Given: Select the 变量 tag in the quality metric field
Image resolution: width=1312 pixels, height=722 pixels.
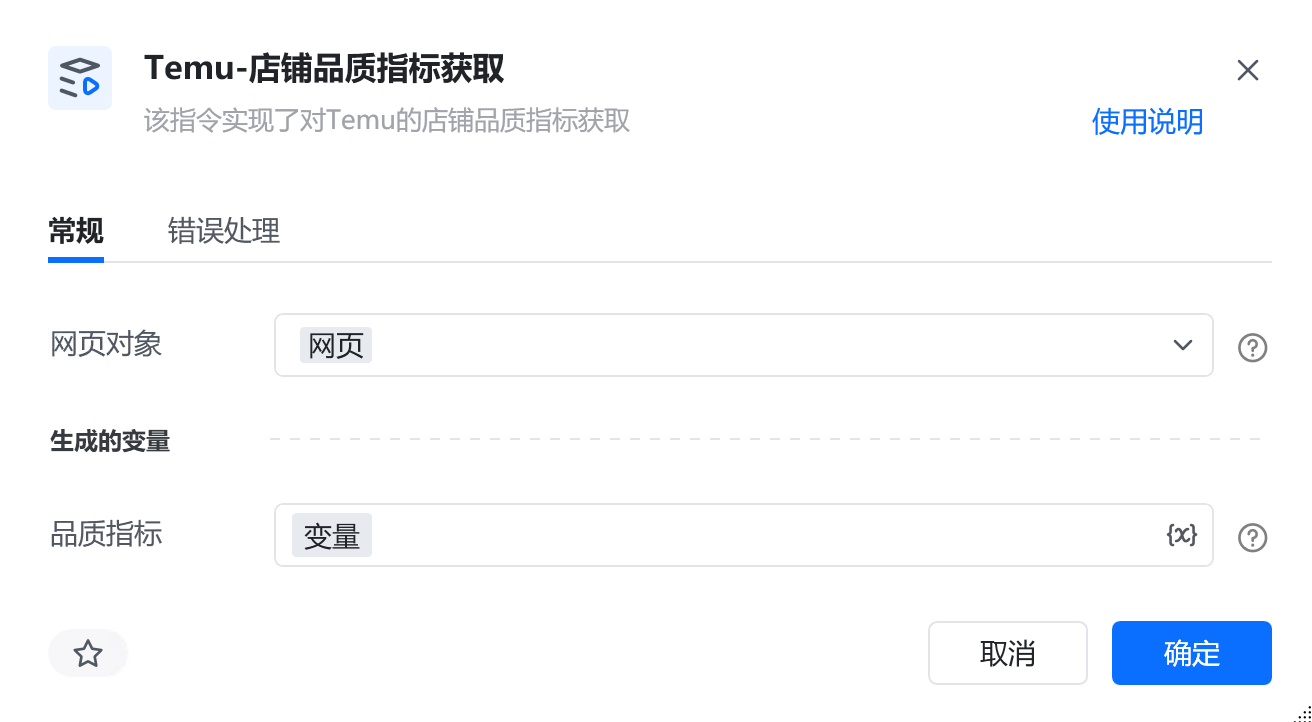Looking at the screenshot, I should coord(331,535).
